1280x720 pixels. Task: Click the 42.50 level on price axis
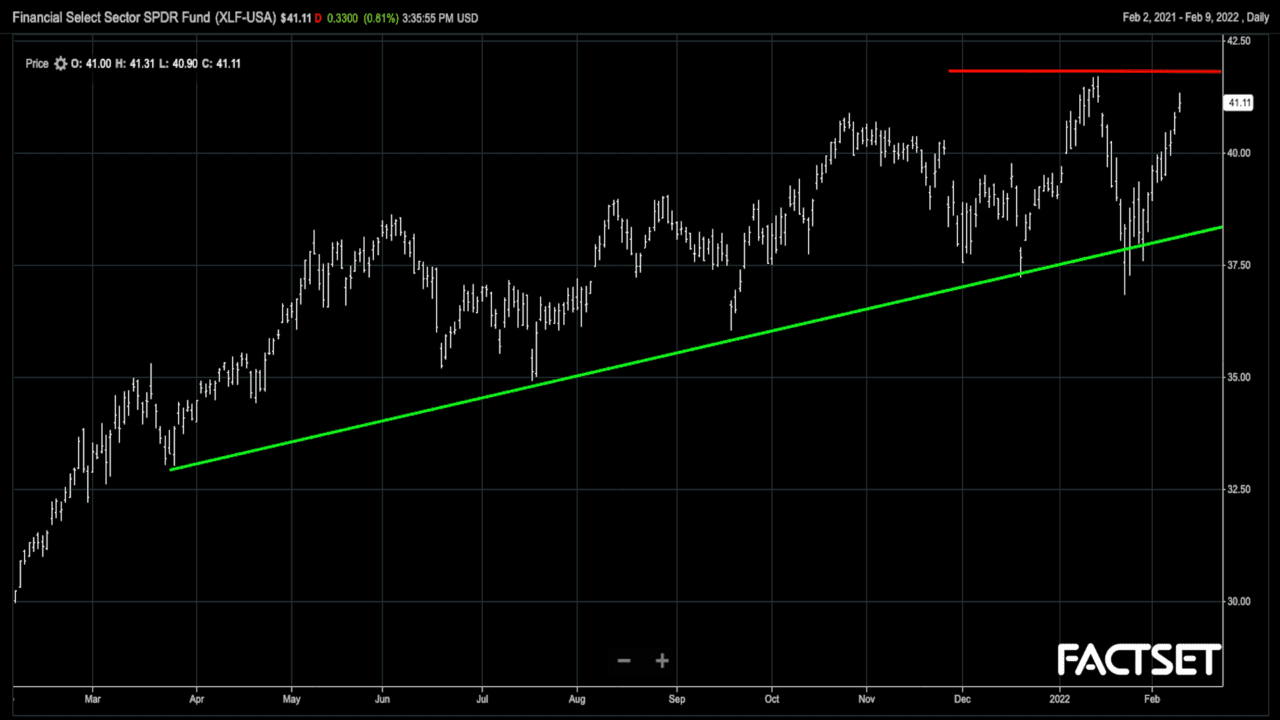point(1238,41)
